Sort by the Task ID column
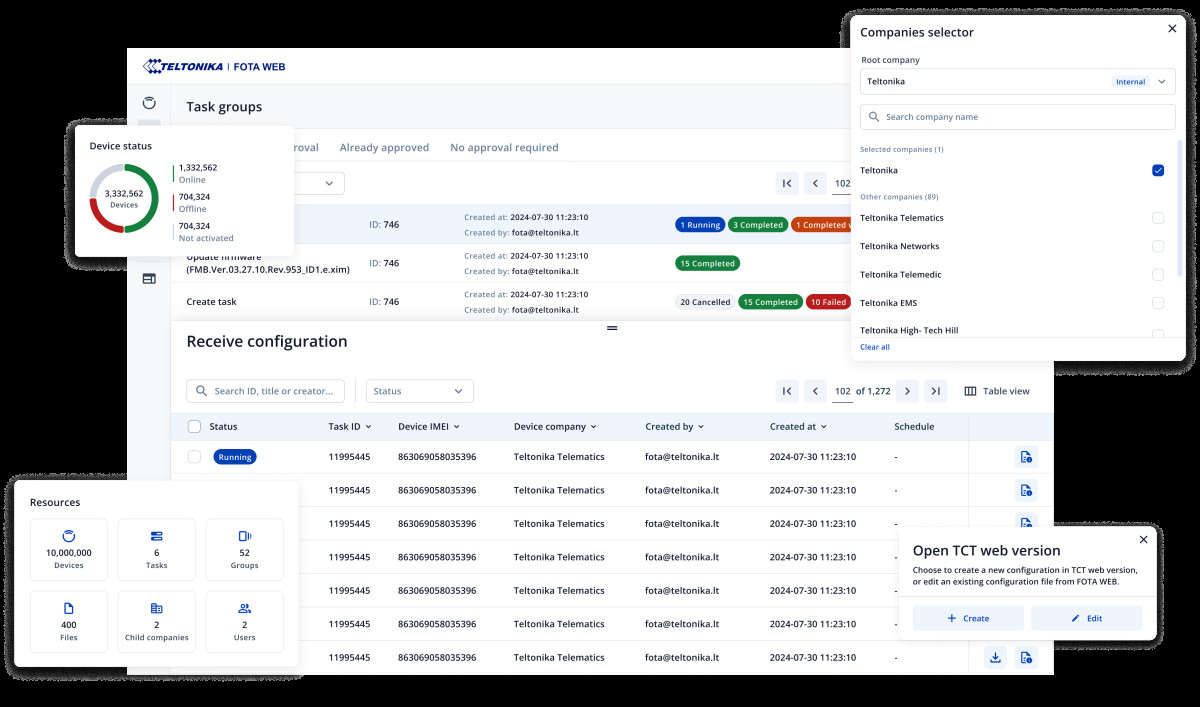Viewport: 1200px width, 707px height. [350, 427]
